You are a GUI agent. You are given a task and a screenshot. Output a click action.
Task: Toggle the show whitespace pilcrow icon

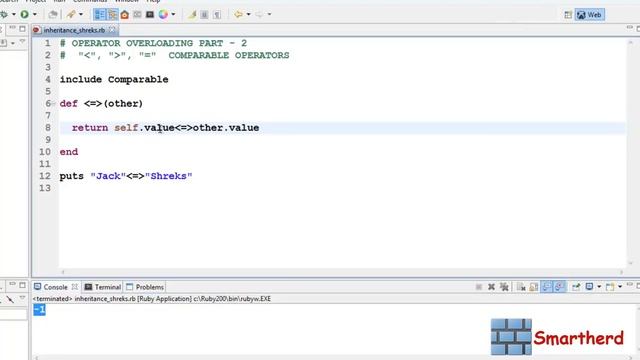pos(217,15)
